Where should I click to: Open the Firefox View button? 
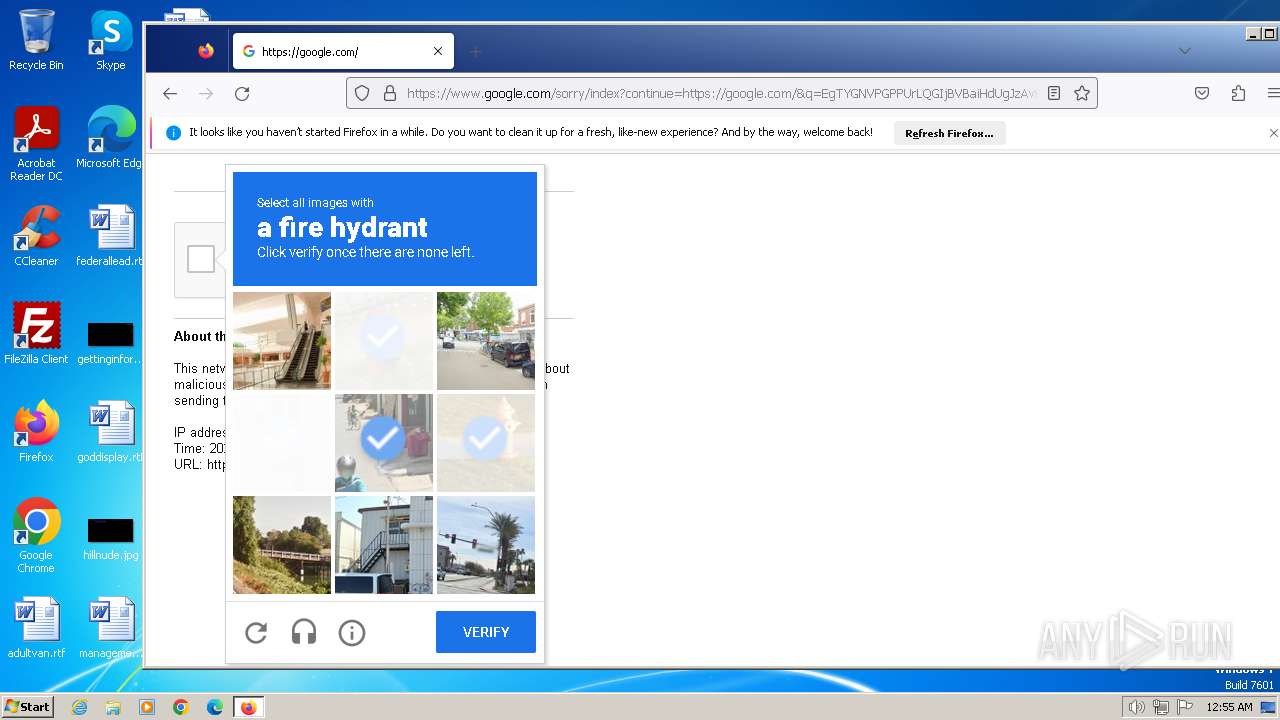pyautogui.click(x=206, y=51)
